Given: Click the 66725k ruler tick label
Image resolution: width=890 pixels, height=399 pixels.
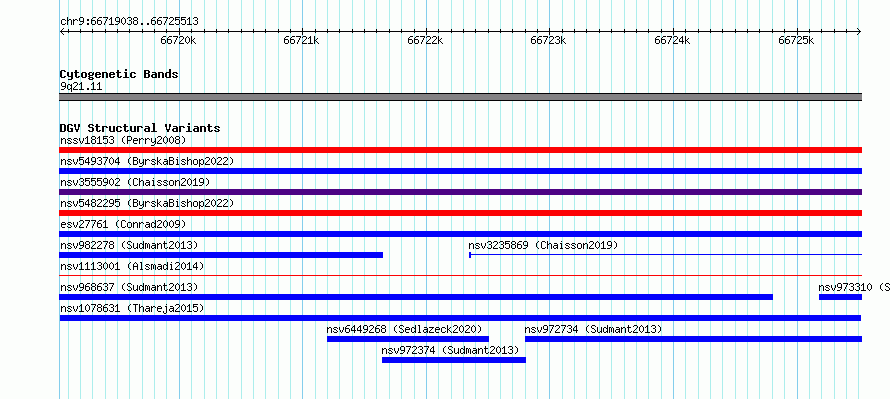Looking at the screenshot, I should [796, 40].
